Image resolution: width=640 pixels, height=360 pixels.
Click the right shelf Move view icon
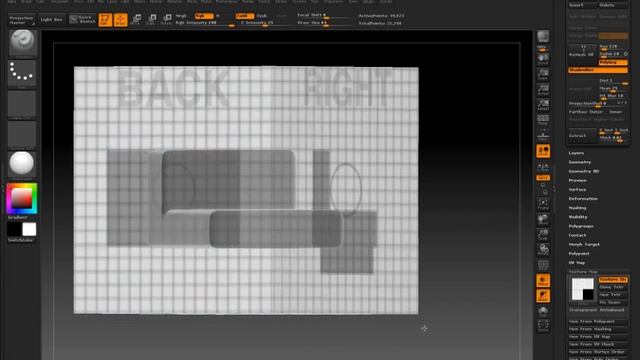(x=543, y=220)
